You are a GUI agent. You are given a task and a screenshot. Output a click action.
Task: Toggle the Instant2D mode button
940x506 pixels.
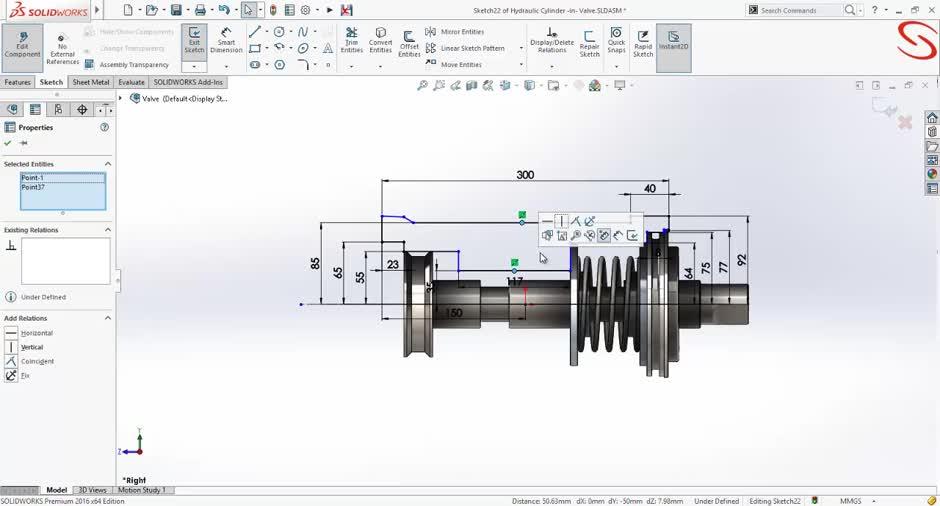click(673, 40)
